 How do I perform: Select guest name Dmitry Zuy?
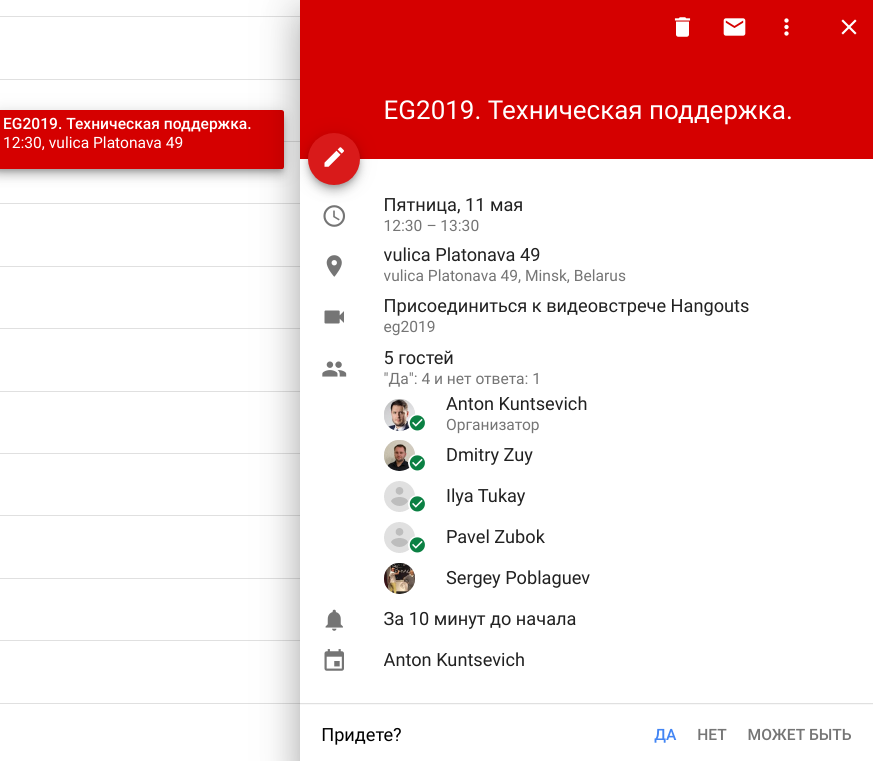[489, 455]
